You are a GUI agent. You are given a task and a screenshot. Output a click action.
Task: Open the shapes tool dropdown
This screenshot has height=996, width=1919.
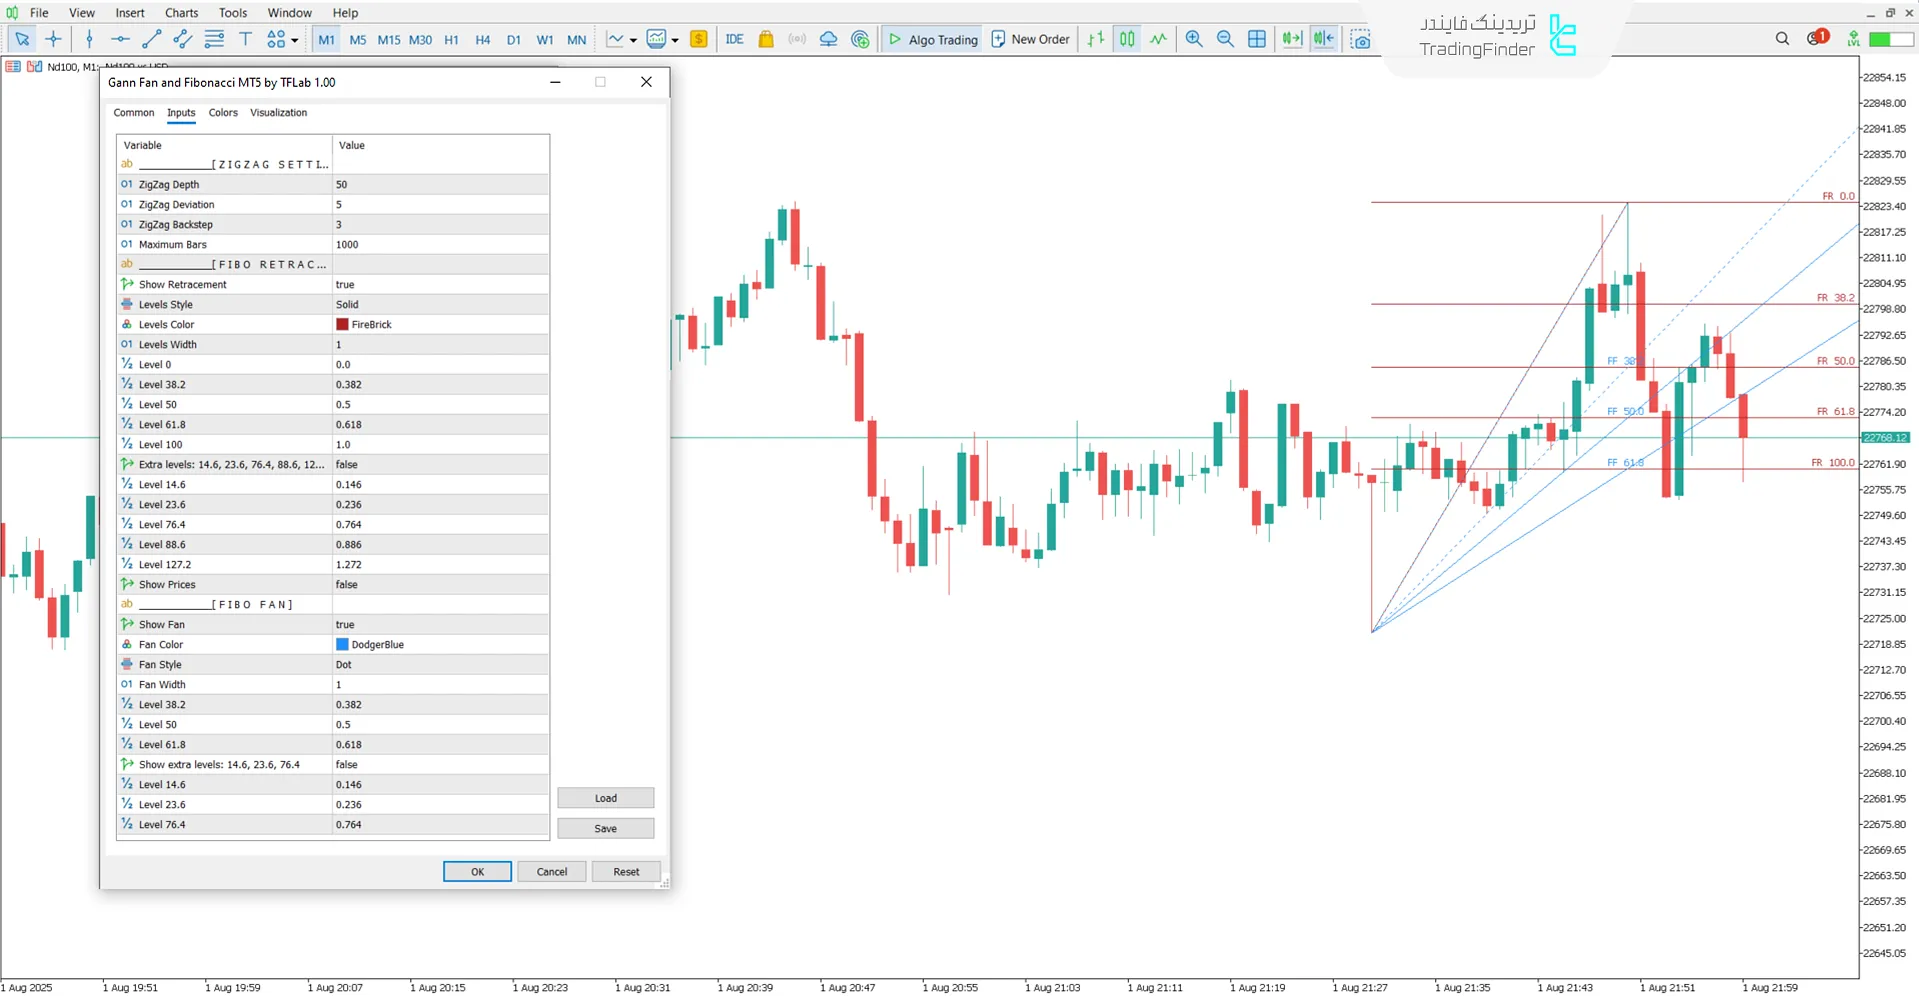293,41
